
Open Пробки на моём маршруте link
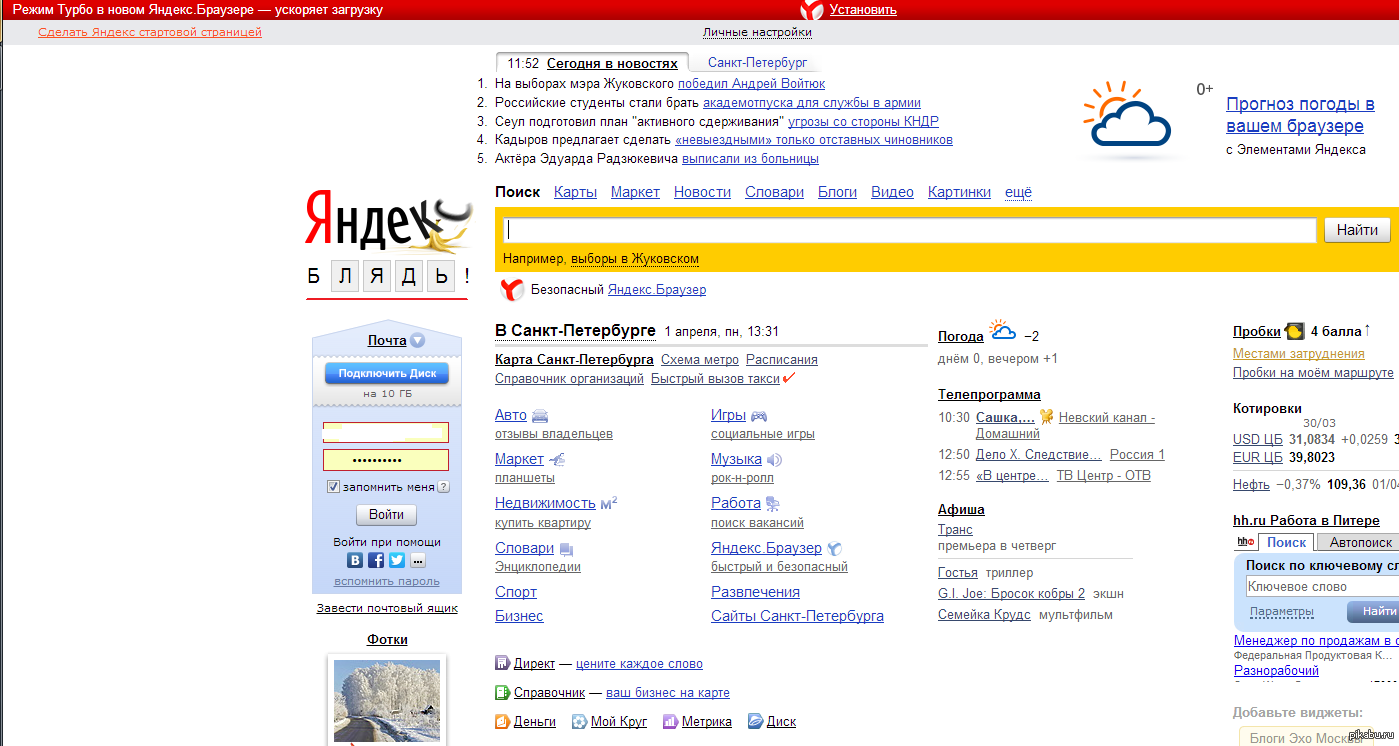point(1313,373)
